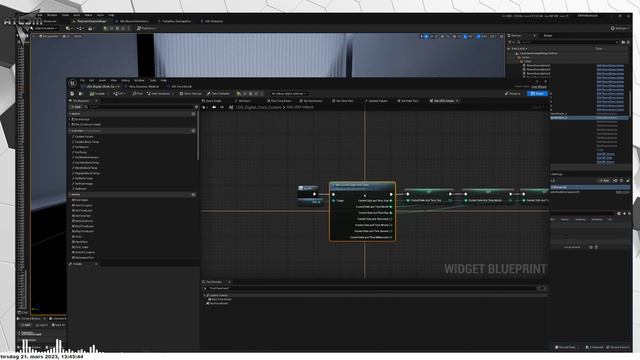Click Find in the blueprint toolbar

coord(138,93)
